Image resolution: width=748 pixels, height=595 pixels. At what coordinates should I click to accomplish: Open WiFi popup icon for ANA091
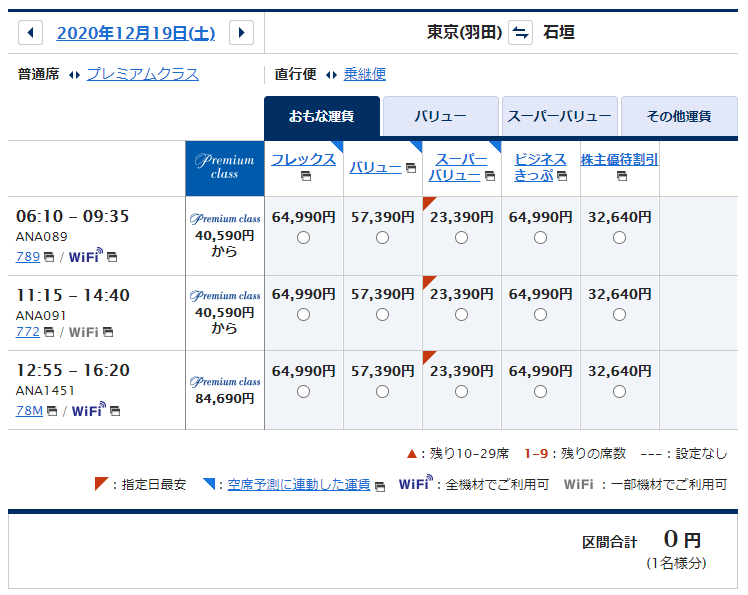pos(108,332)
